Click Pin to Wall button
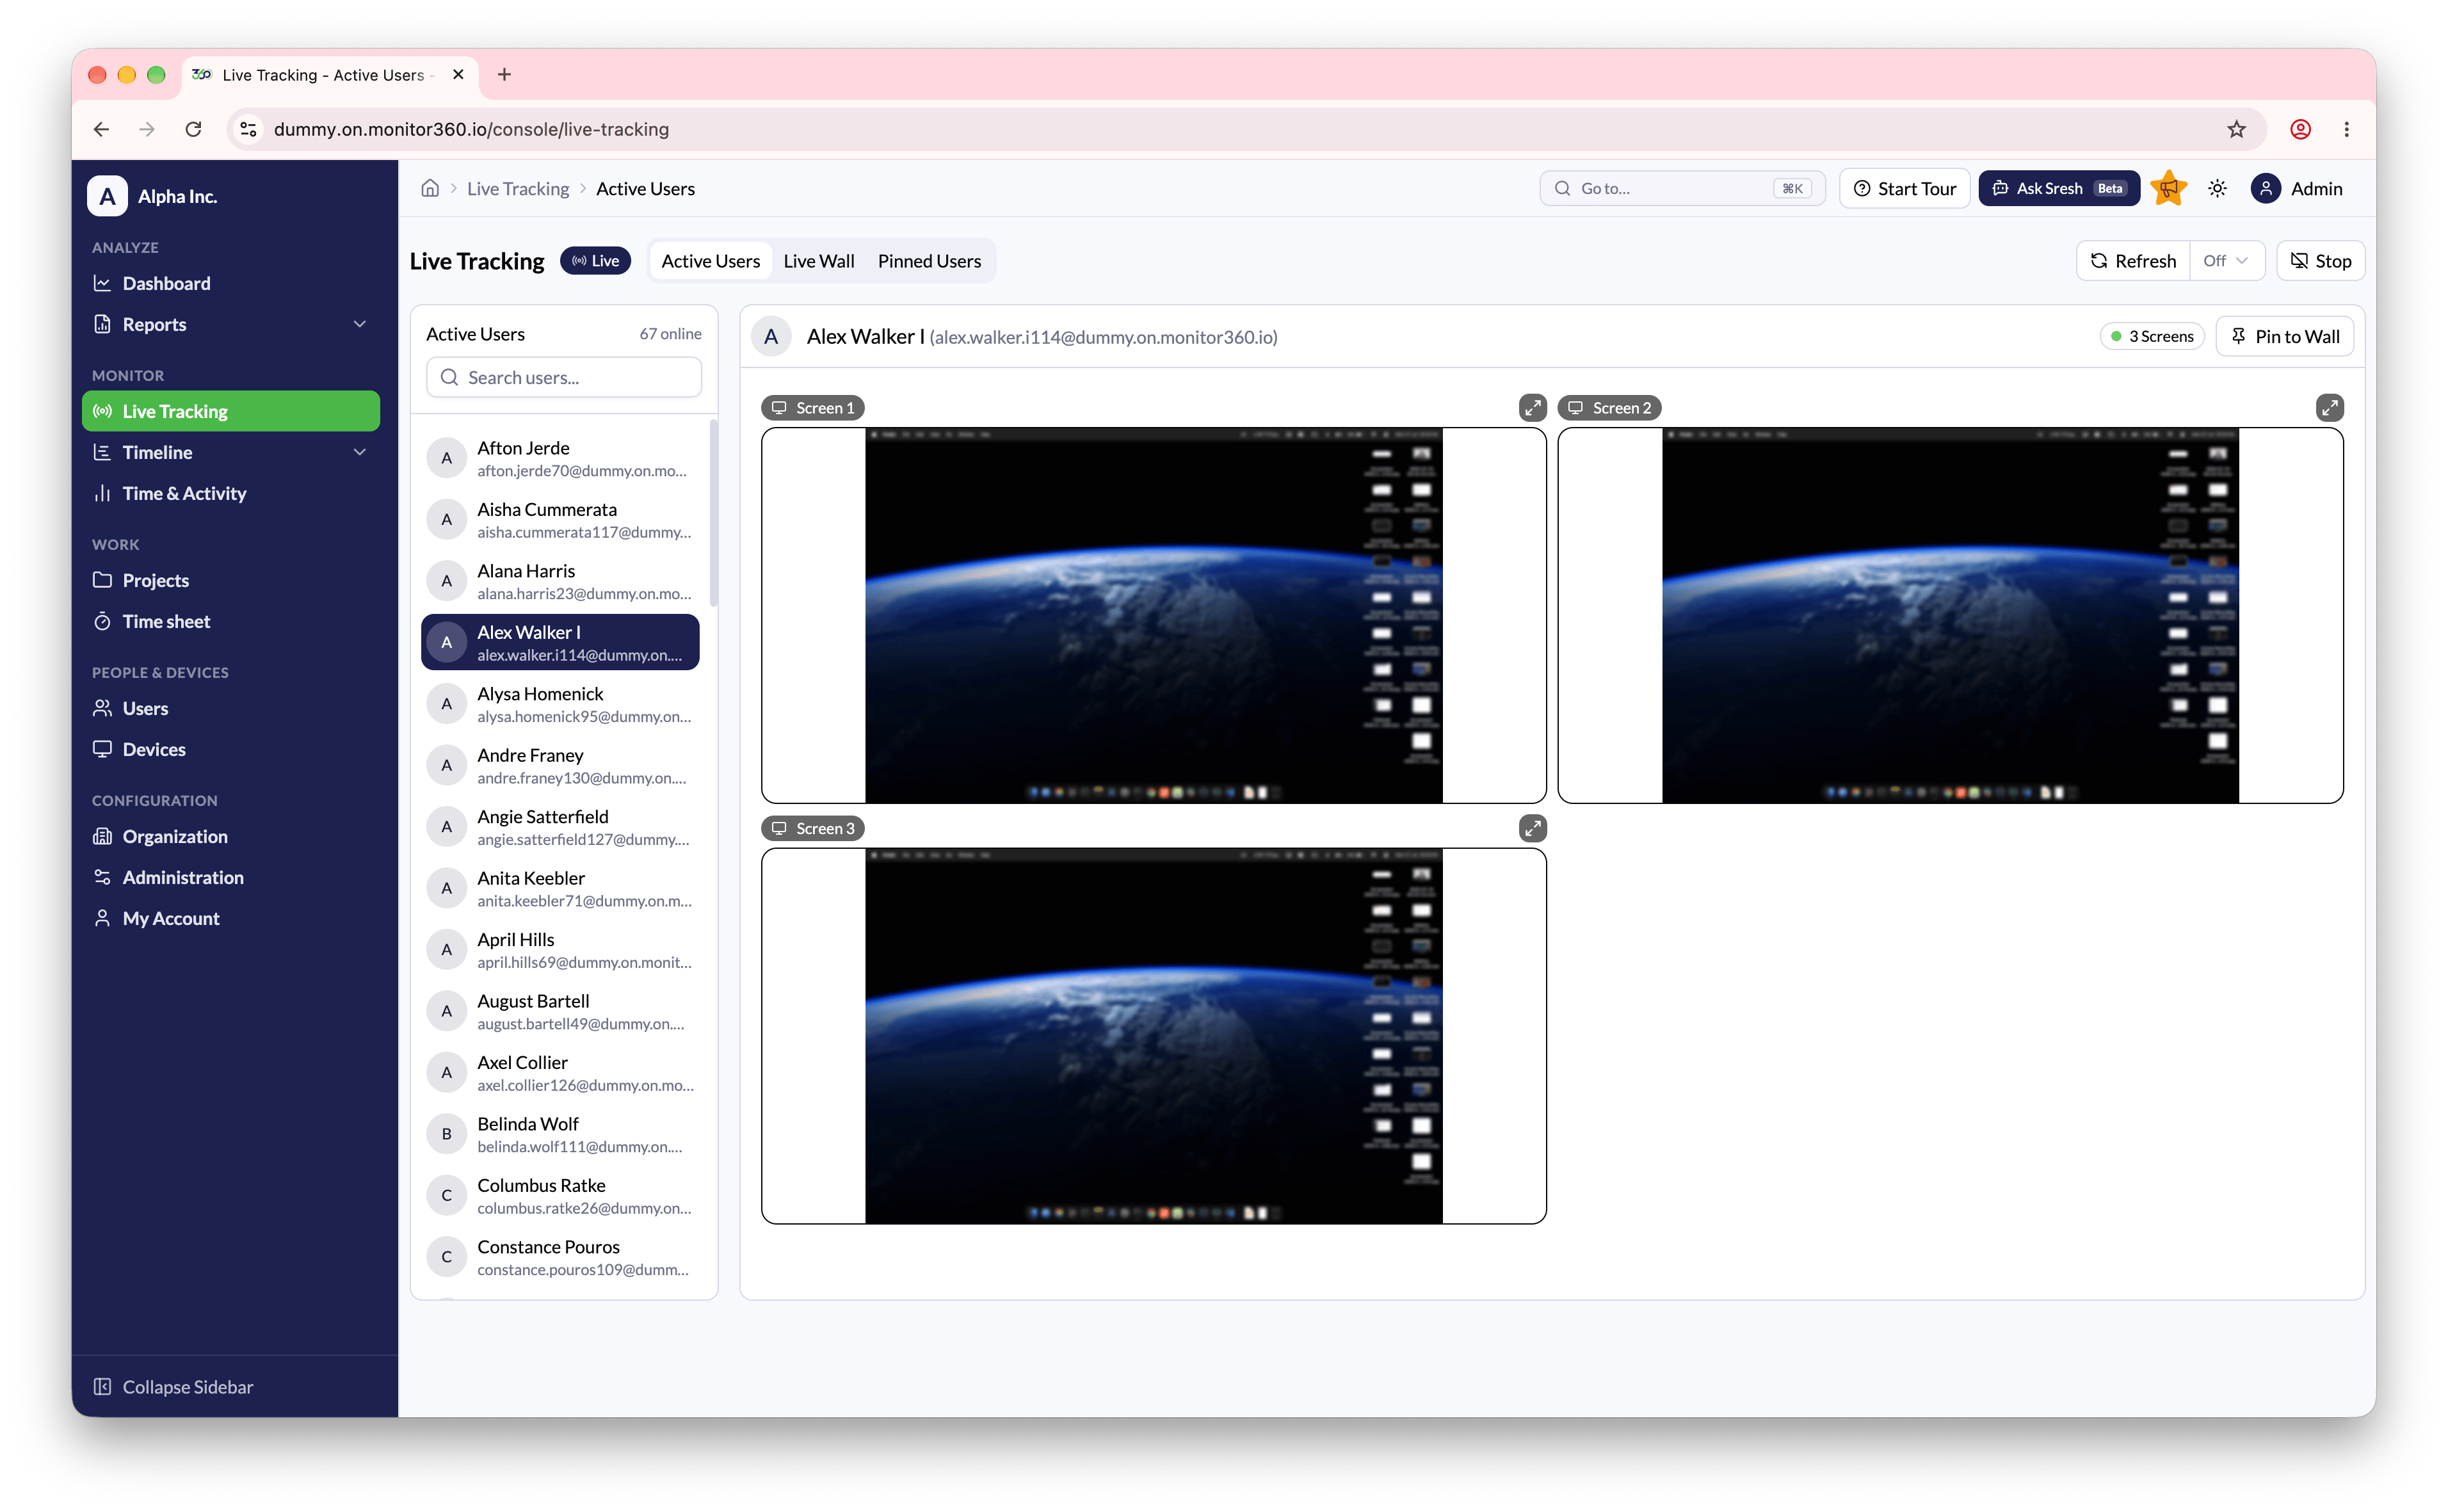 2284,336
